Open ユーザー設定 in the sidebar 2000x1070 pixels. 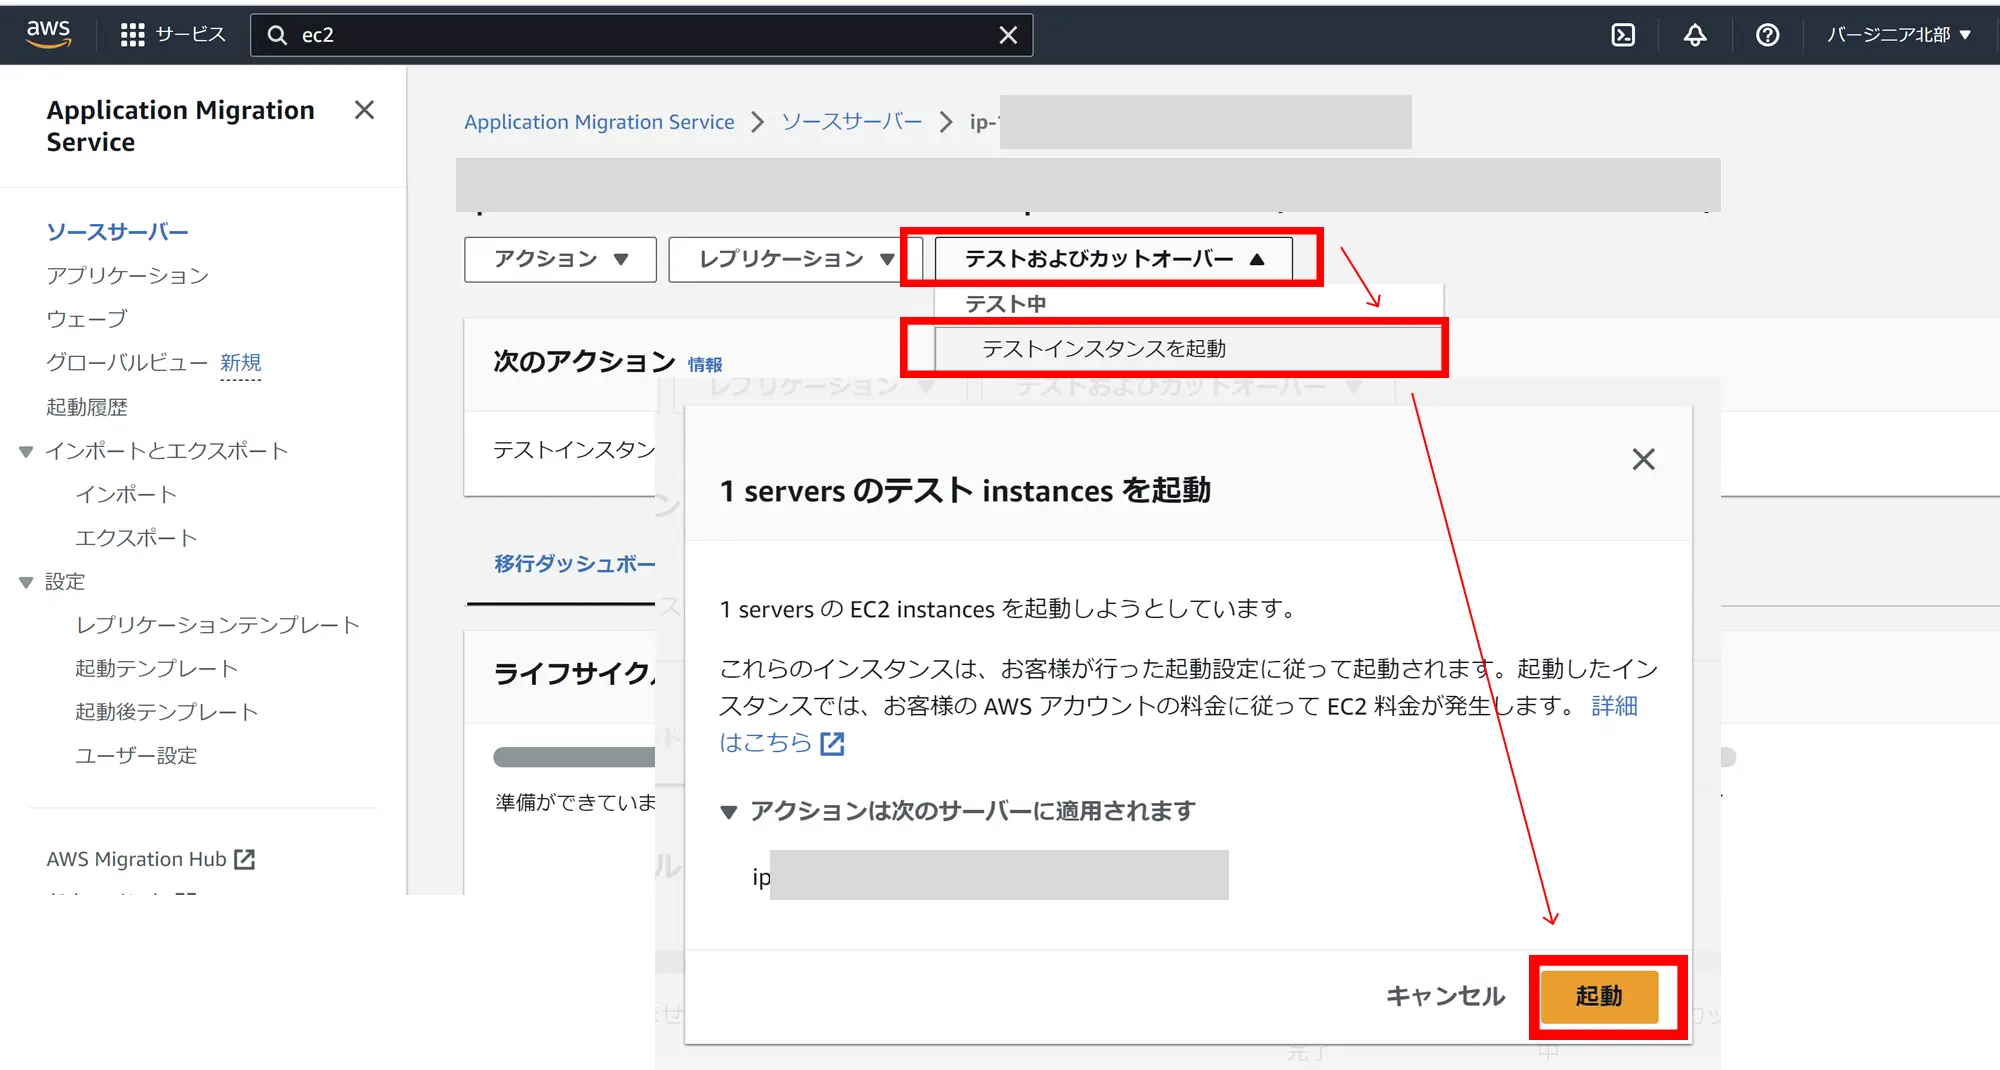pos(136,756)
